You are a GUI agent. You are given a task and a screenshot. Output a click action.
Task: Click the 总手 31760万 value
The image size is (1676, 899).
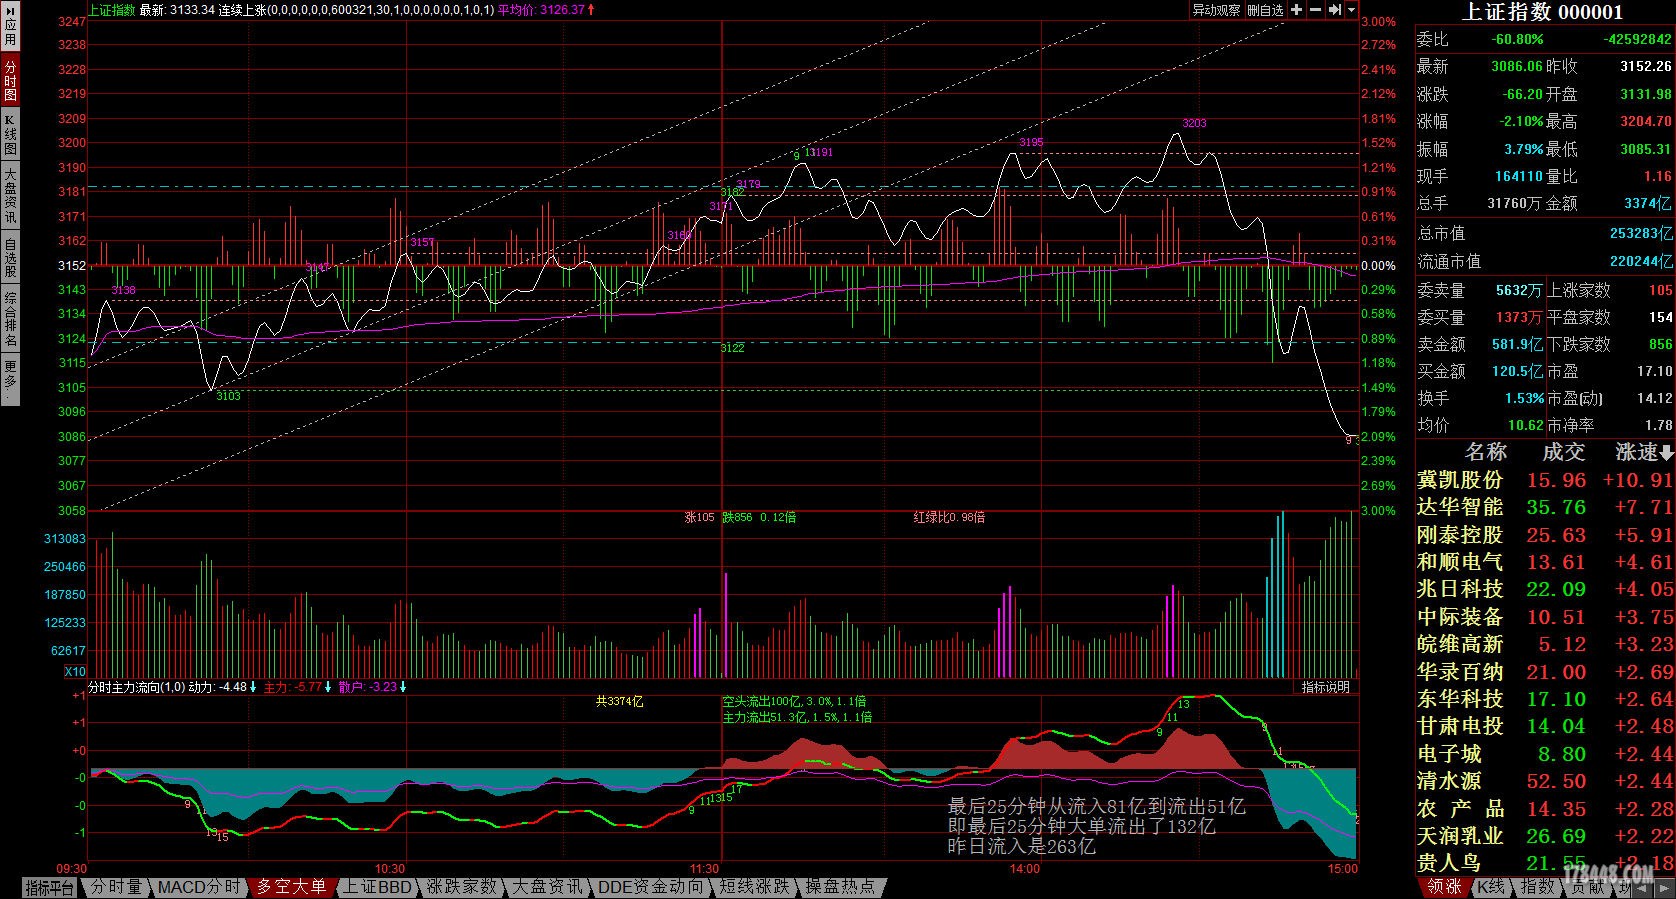[1514, 203]
